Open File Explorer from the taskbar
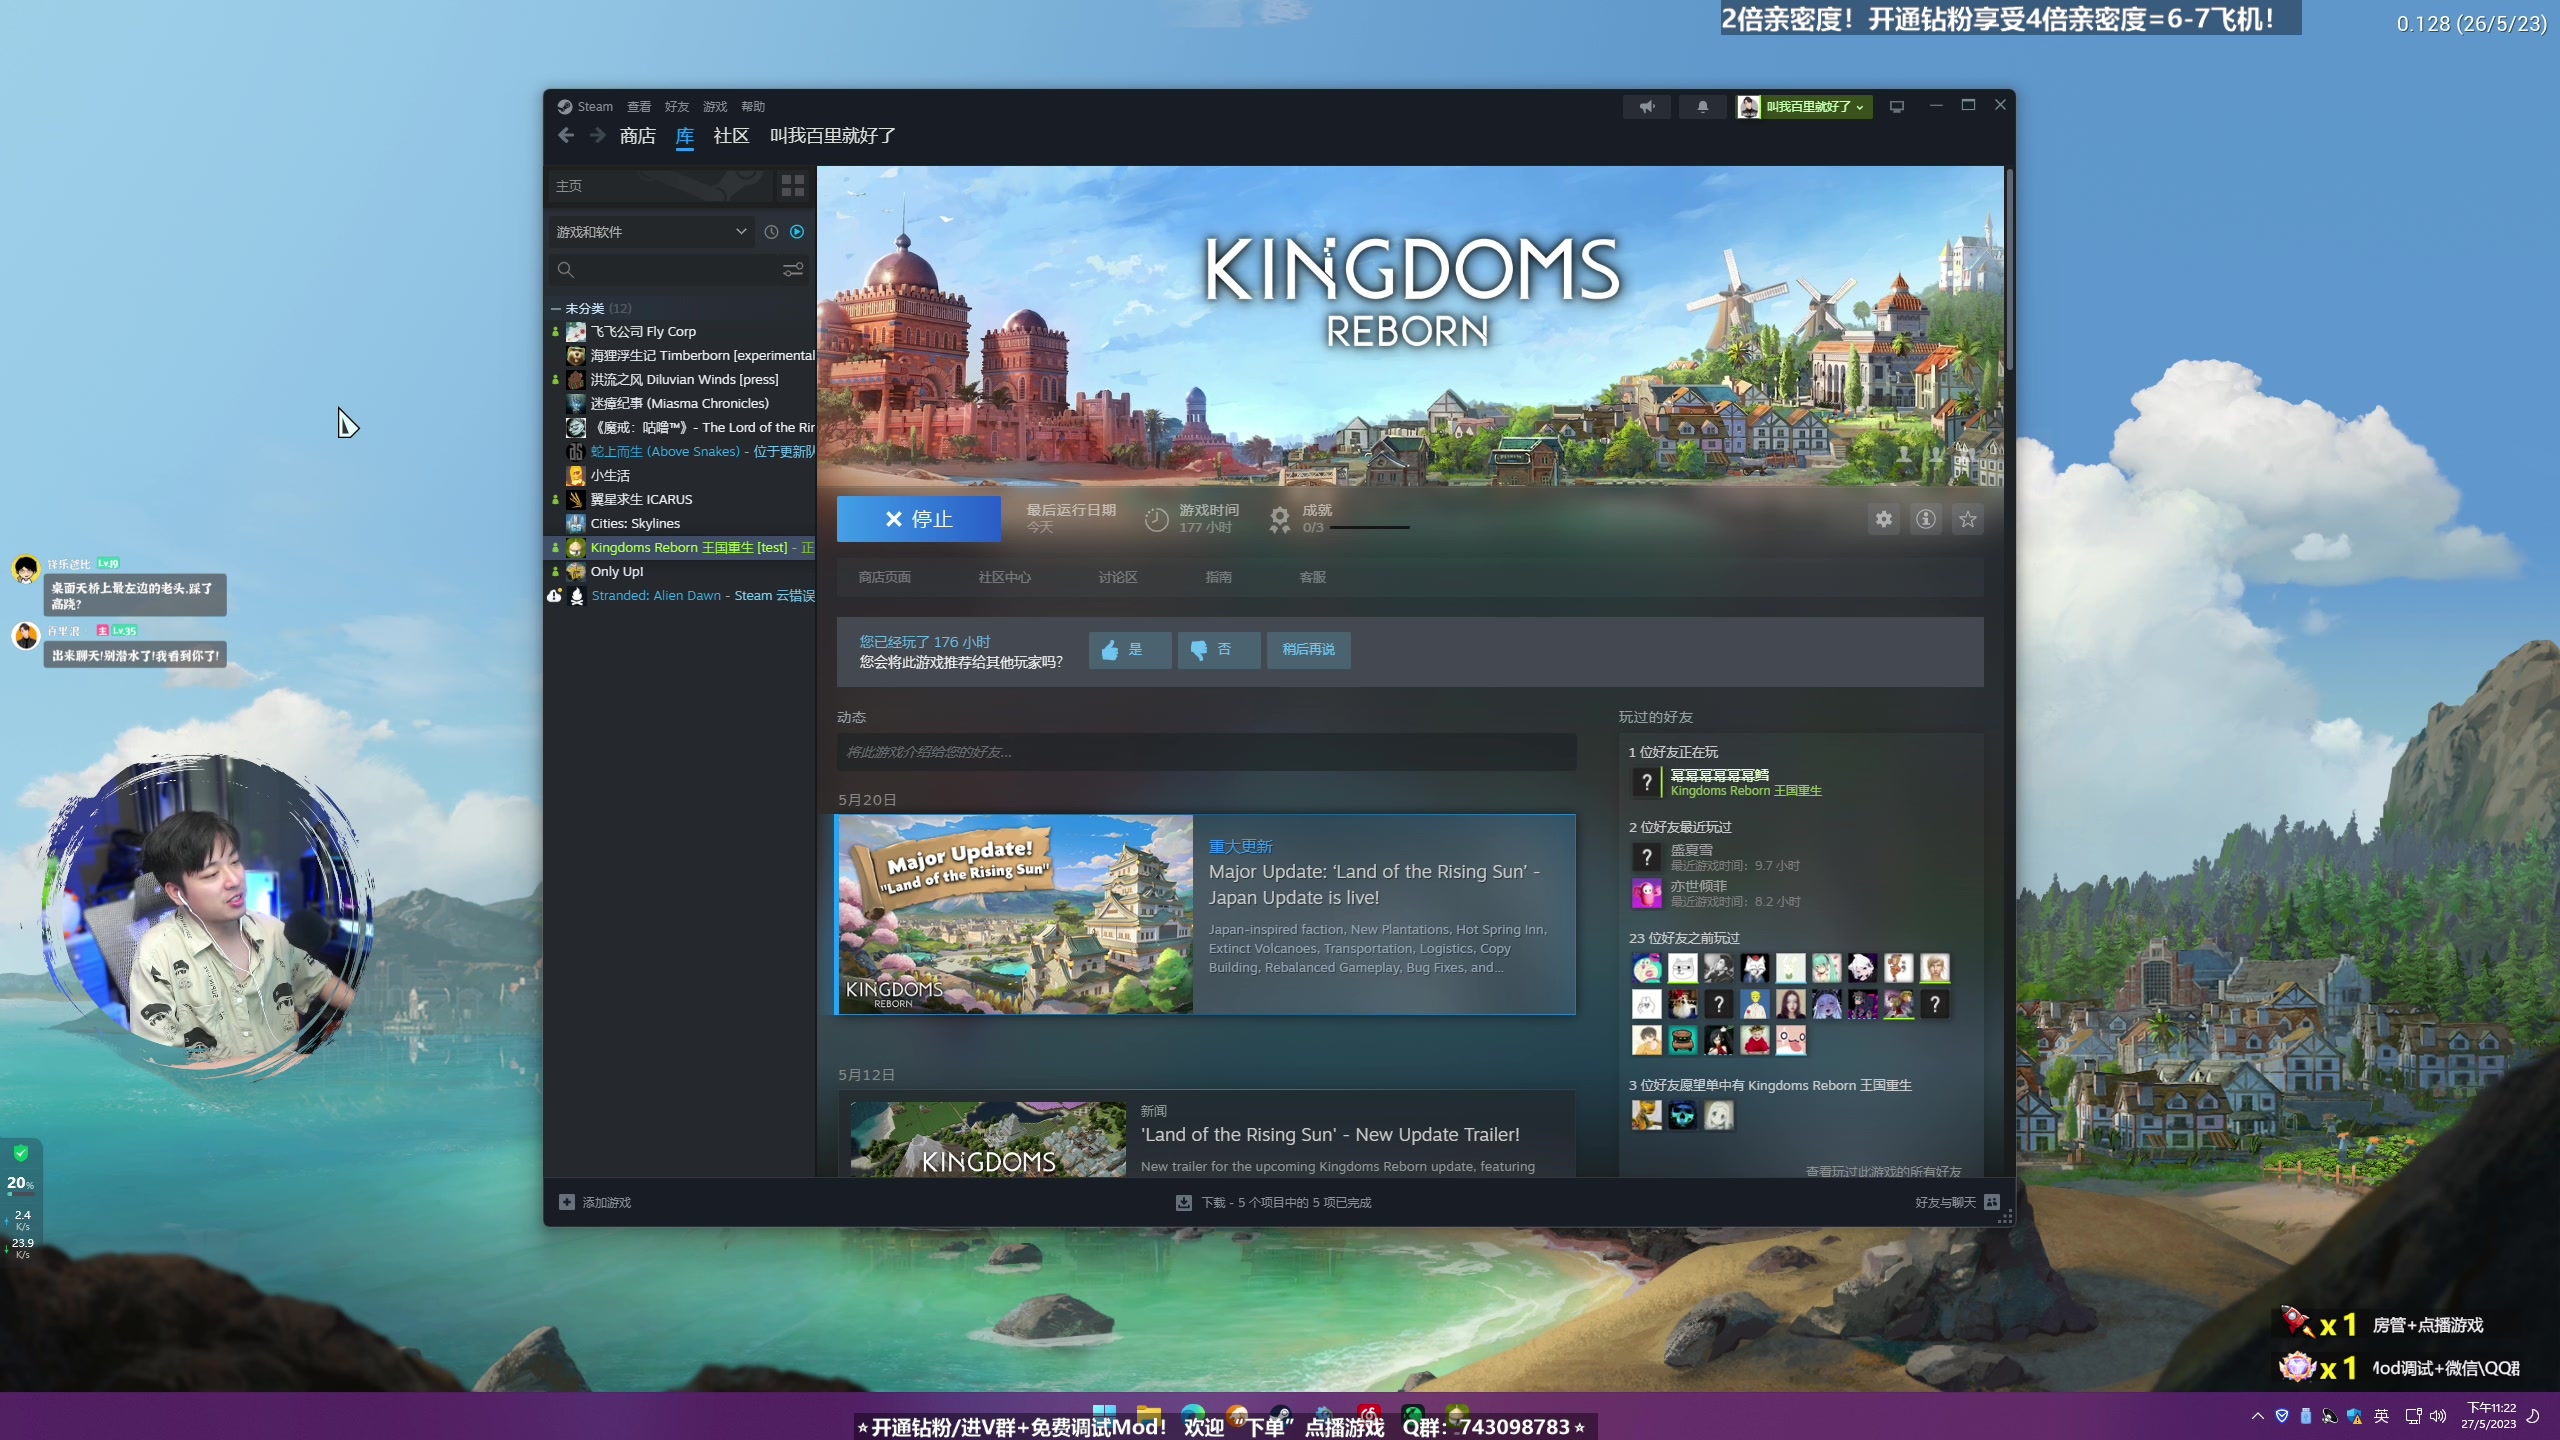Screen dimensions: 2560x1440 click(1149, 1416)
